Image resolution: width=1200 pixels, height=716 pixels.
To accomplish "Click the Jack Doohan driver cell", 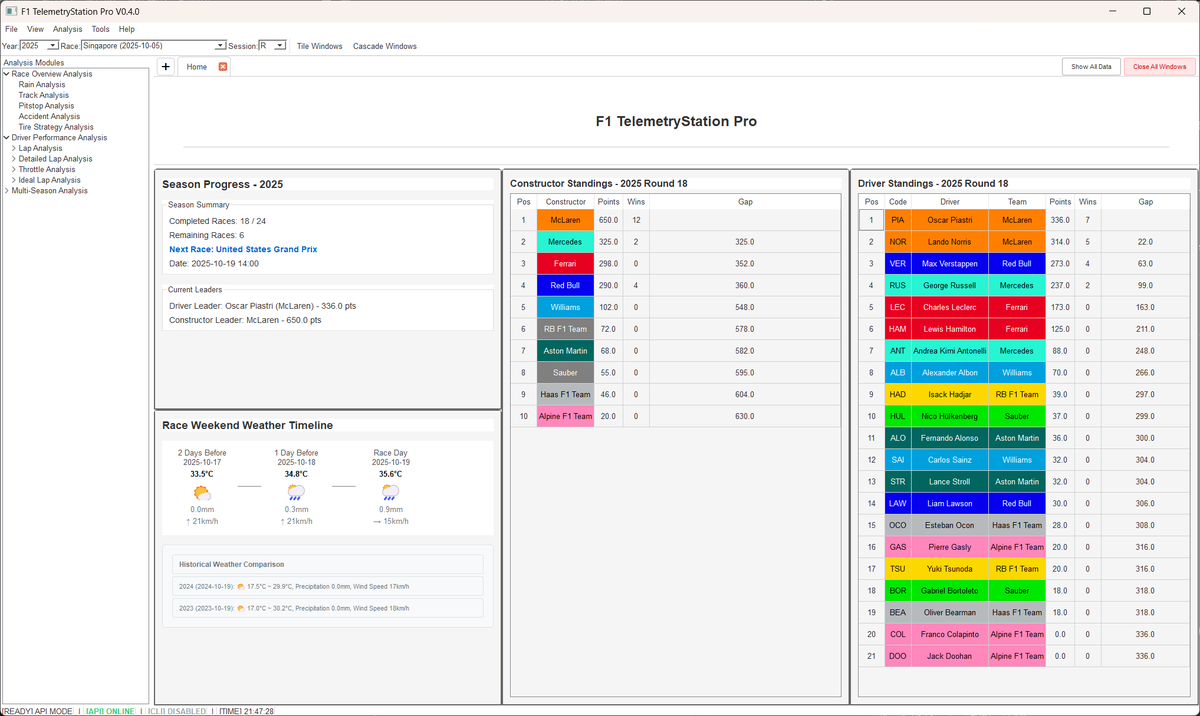I will (949, 656).
